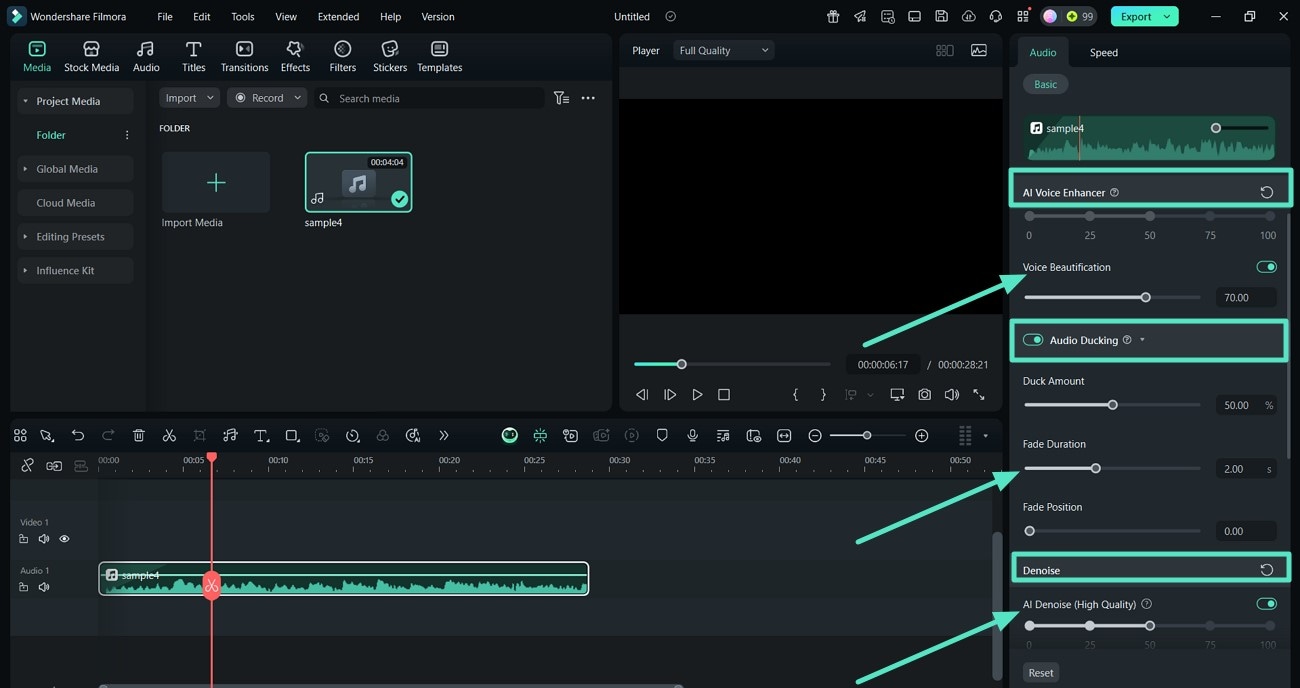Click the timeline delete trash icon
This screenshot has height=688, width=1300.
pos(139,436)
